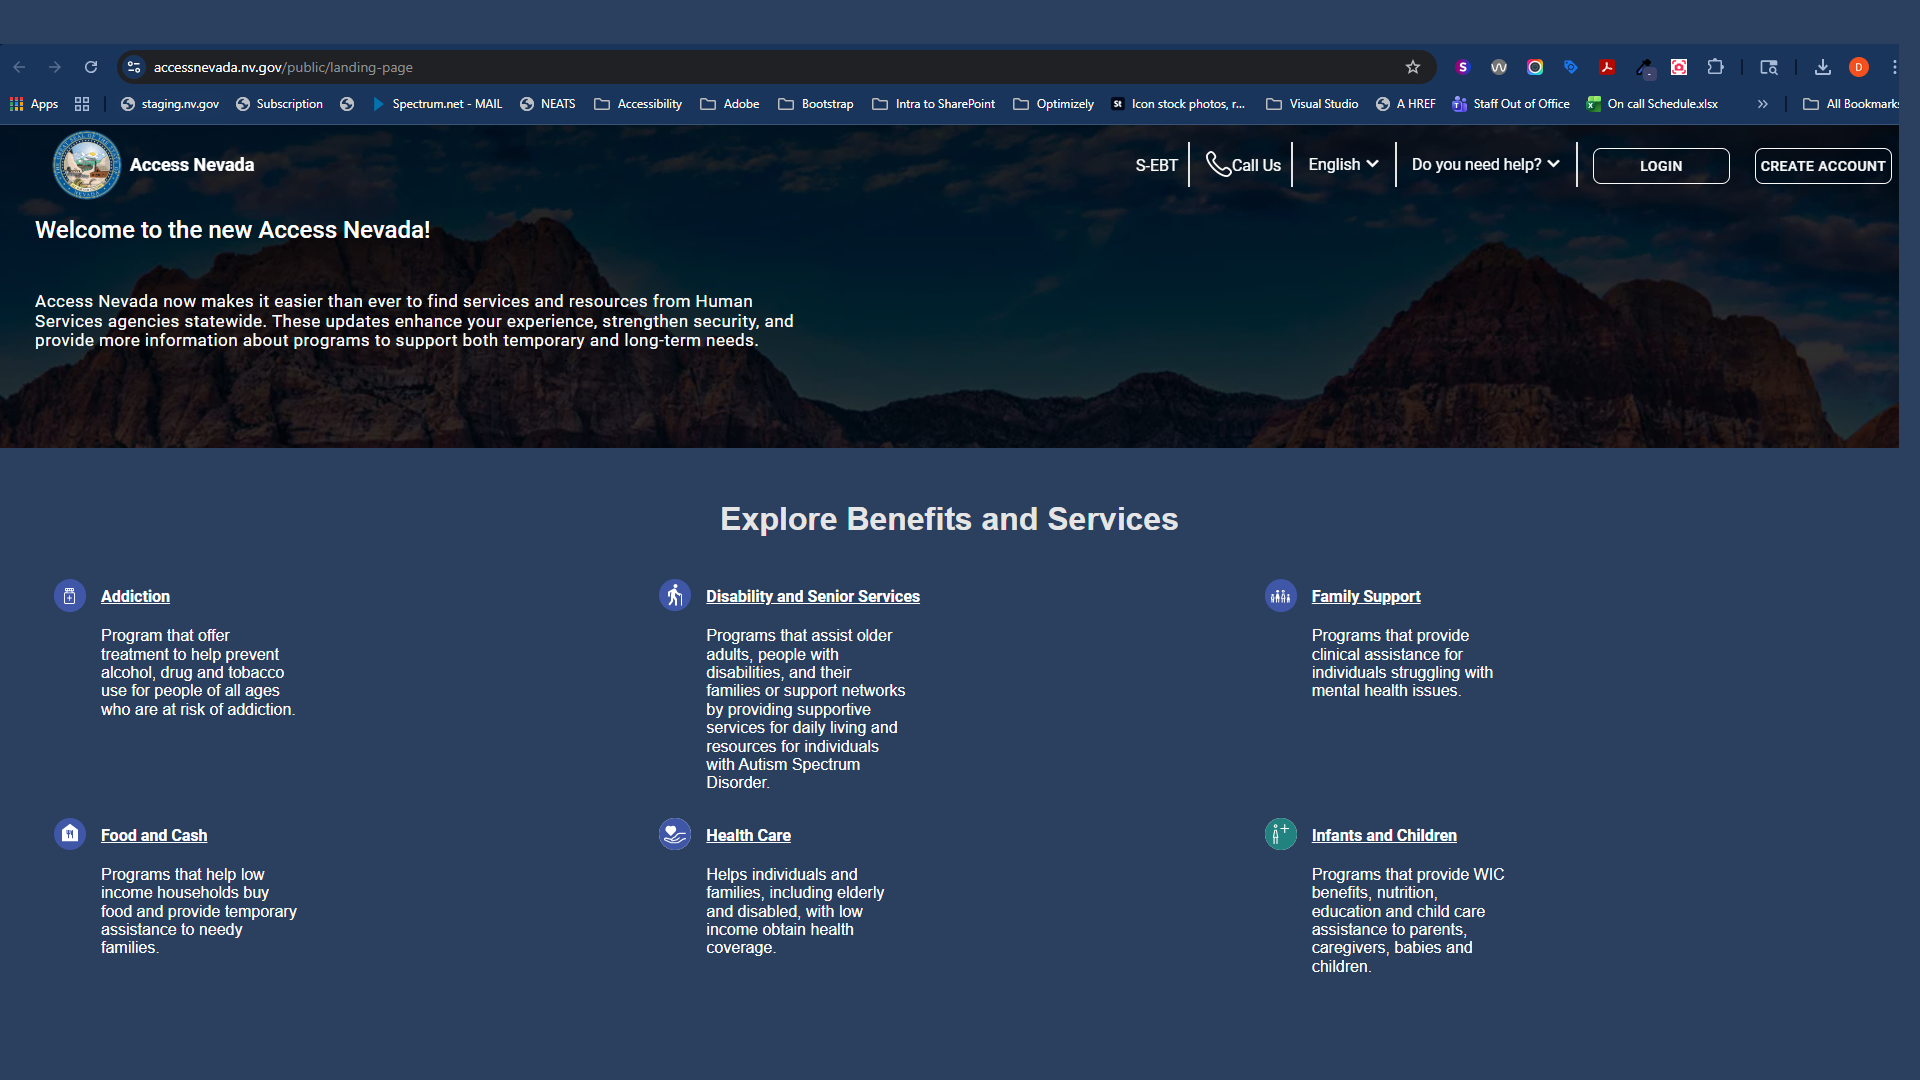Click the Health Care heart-hand icon
The height and width of the screenshot is (1080, 1920).
(x=675, y=833)
